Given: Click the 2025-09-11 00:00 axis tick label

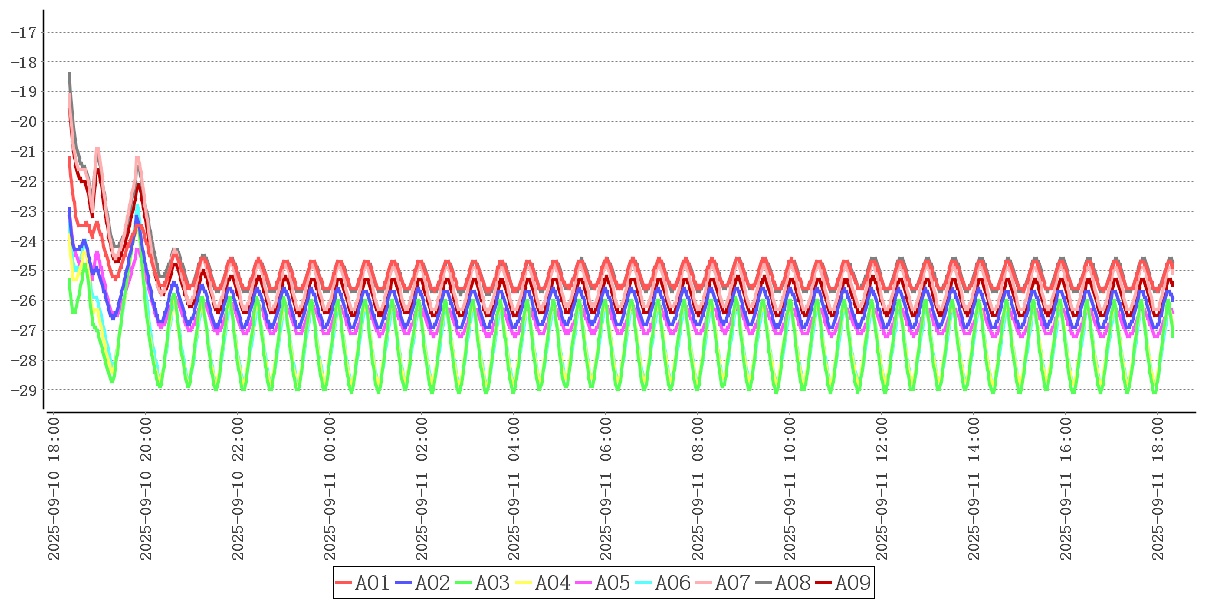Looking at the screenshot, I should point(330,489).
